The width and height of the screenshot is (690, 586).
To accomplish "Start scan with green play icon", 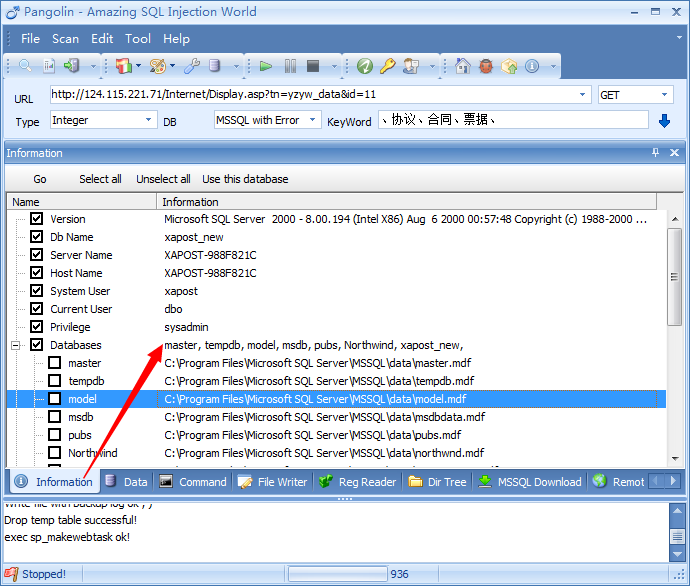I will pos(265,66).
